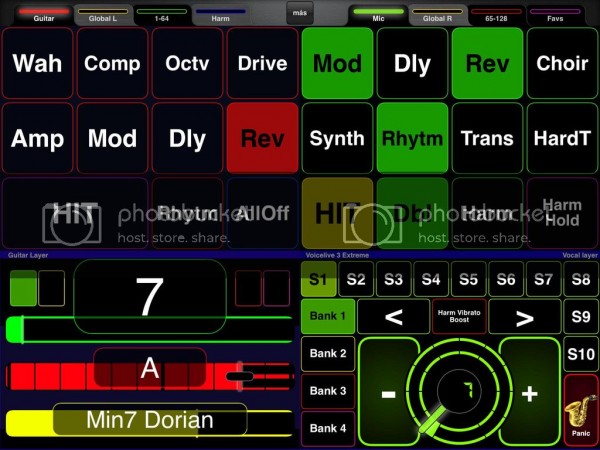Click the green circular preset dial
The height and width of the screenshot is (450, 600).
click(459, 390)
